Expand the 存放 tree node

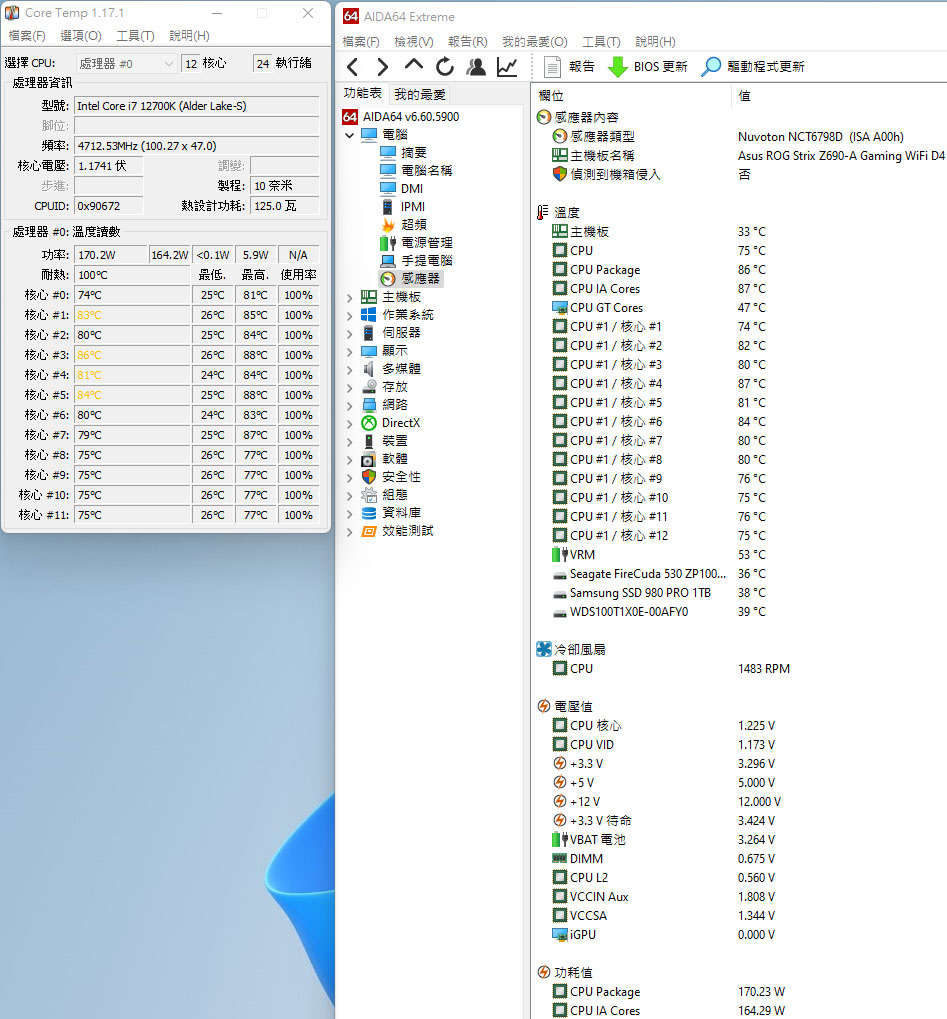[x=350, y=387]
